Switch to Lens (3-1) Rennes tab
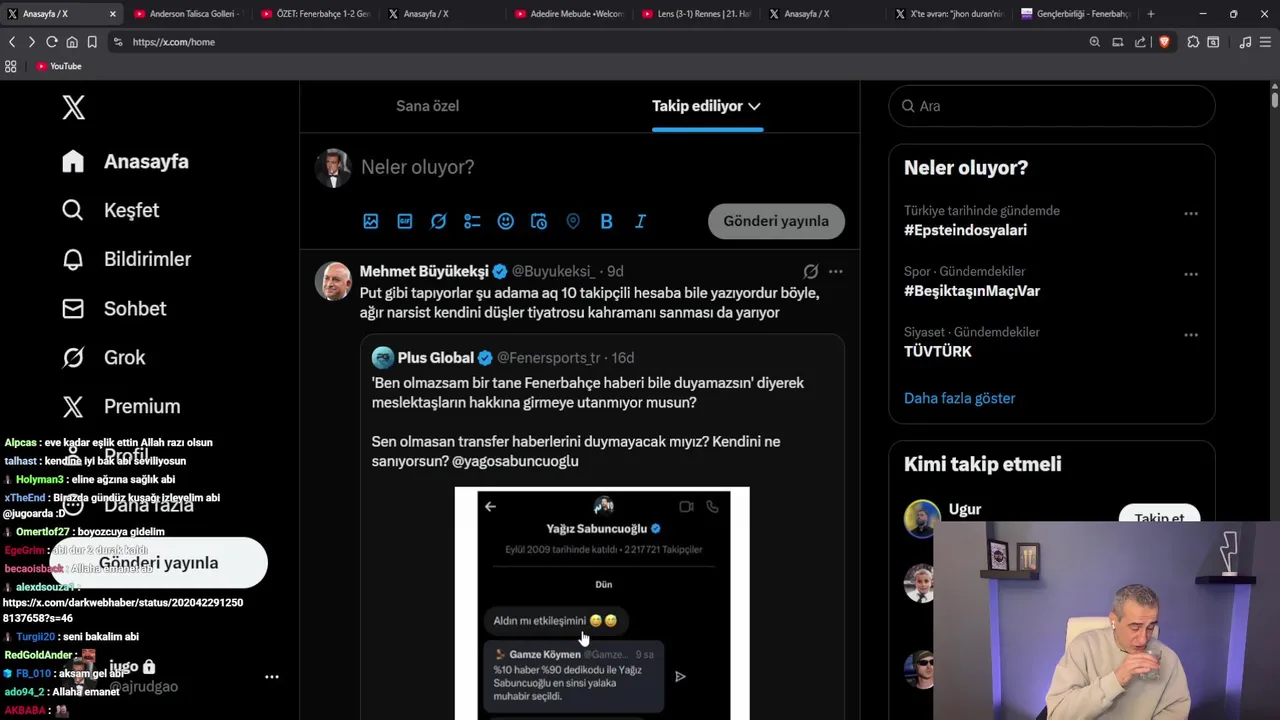Screen dimensions: 1280x720 click(696, 14)
